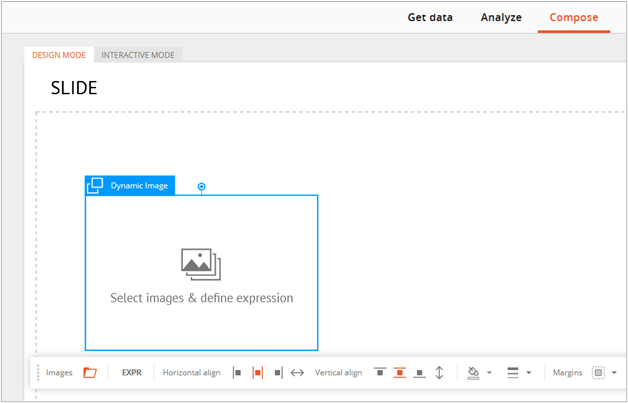Stretch image horizontally with double-arrow icon

point(297,373)
